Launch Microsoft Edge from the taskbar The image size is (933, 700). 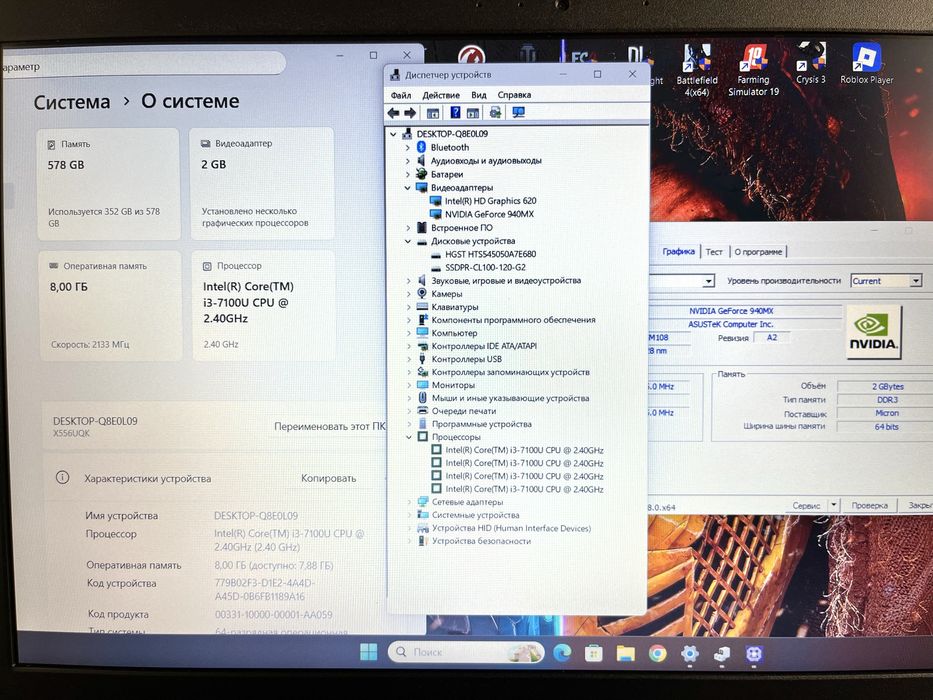coord(562,653)
